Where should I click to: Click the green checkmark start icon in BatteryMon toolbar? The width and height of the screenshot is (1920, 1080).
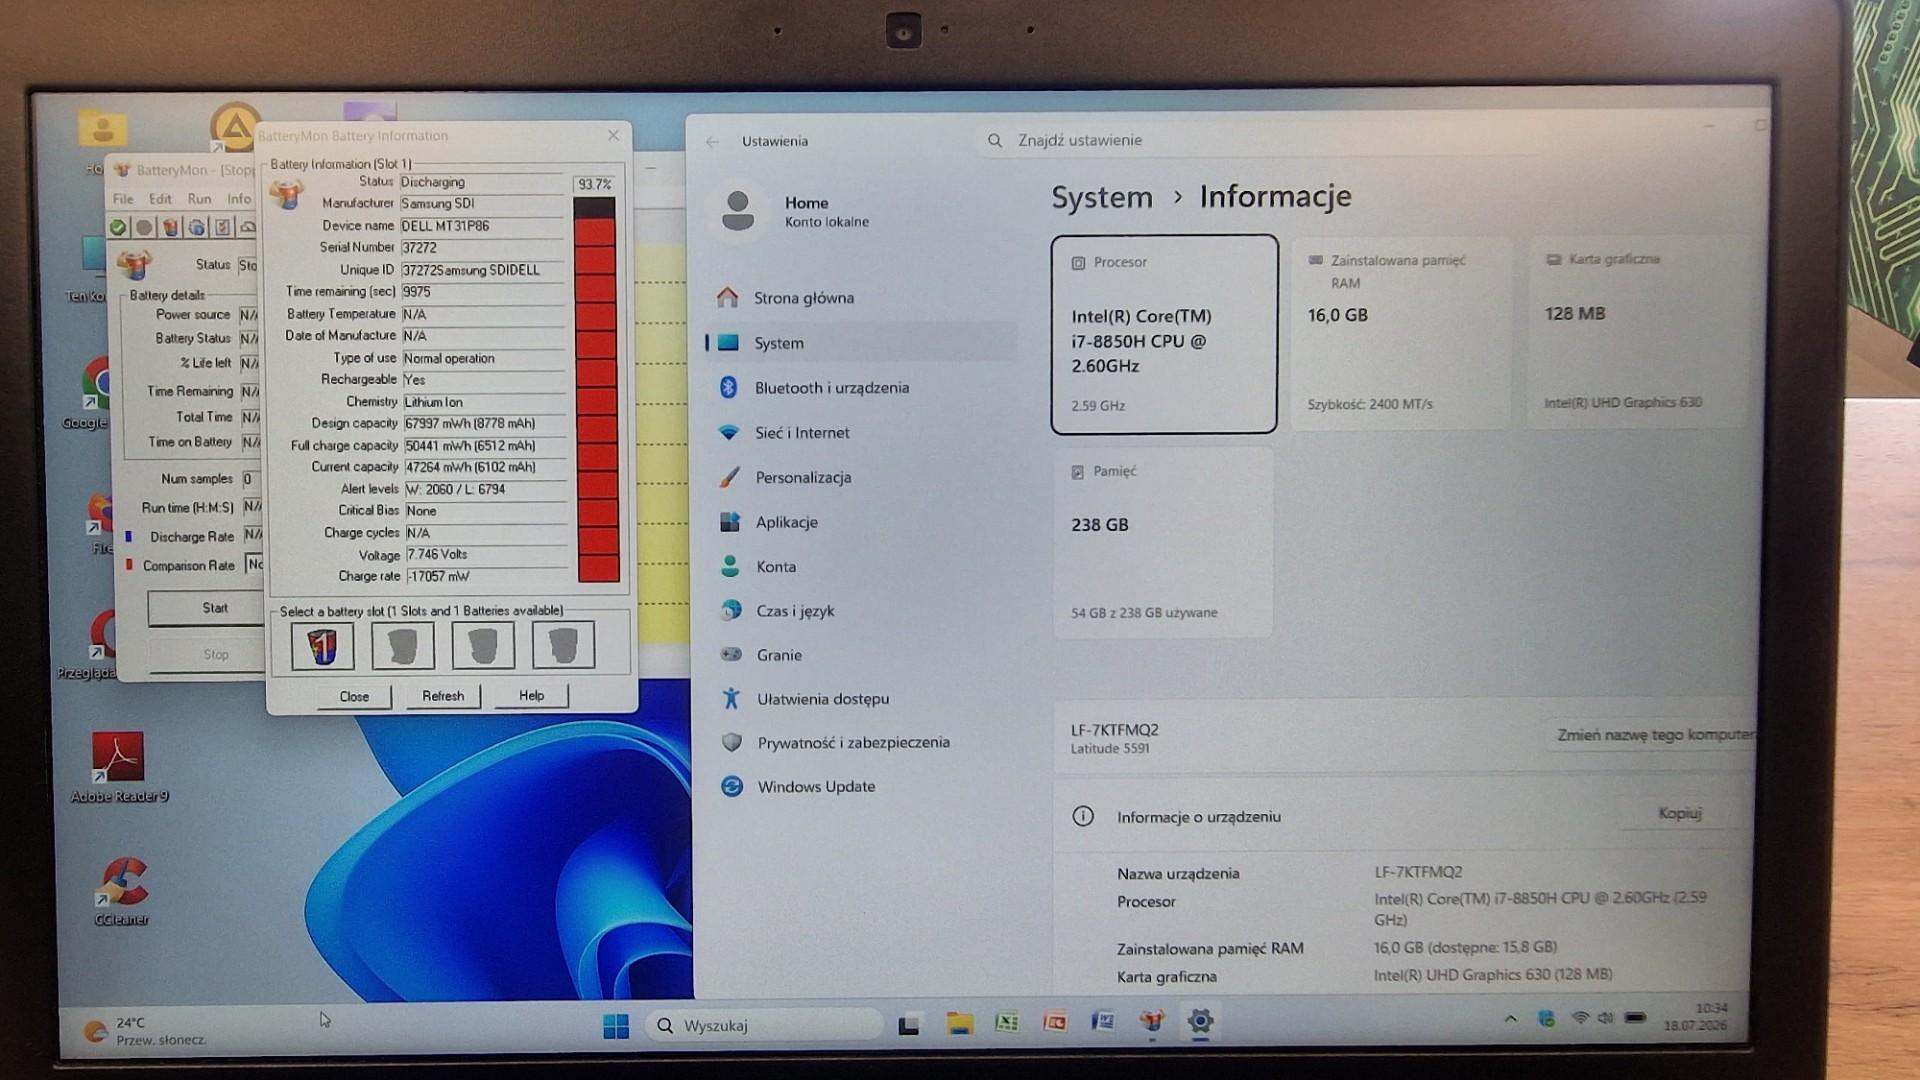118,228
